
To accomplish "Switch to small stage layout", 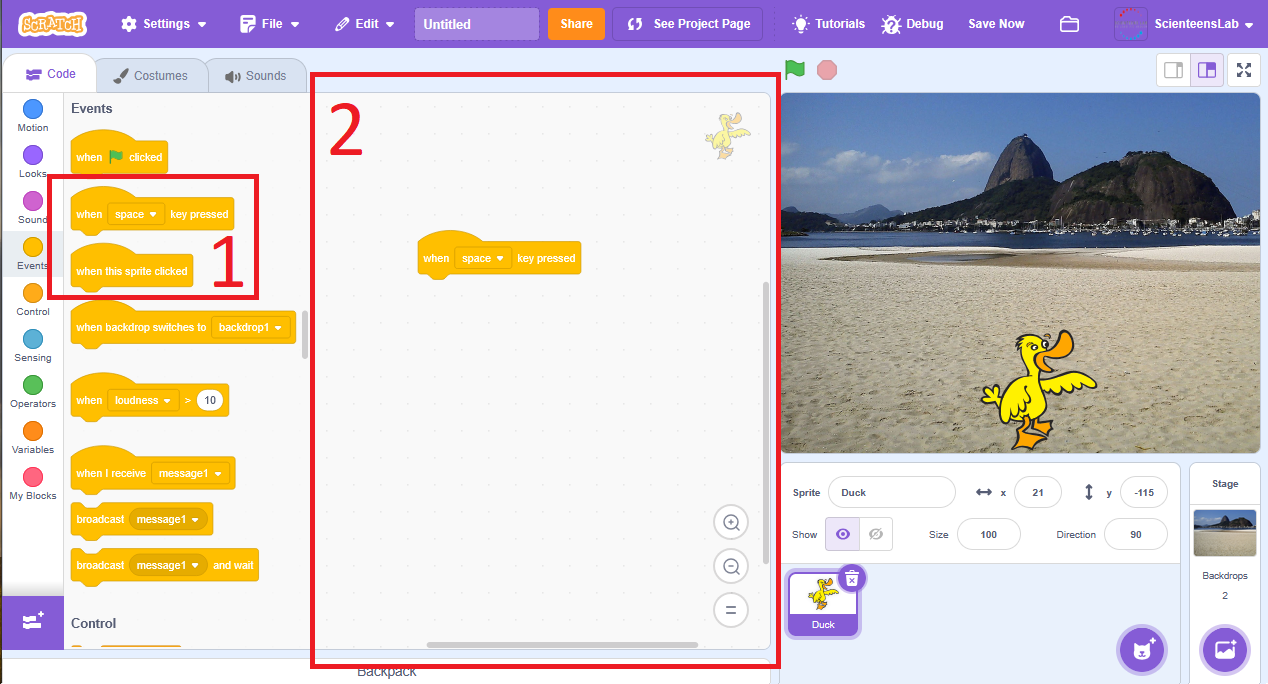I will pyautogui.click(x=1174, y=70).
